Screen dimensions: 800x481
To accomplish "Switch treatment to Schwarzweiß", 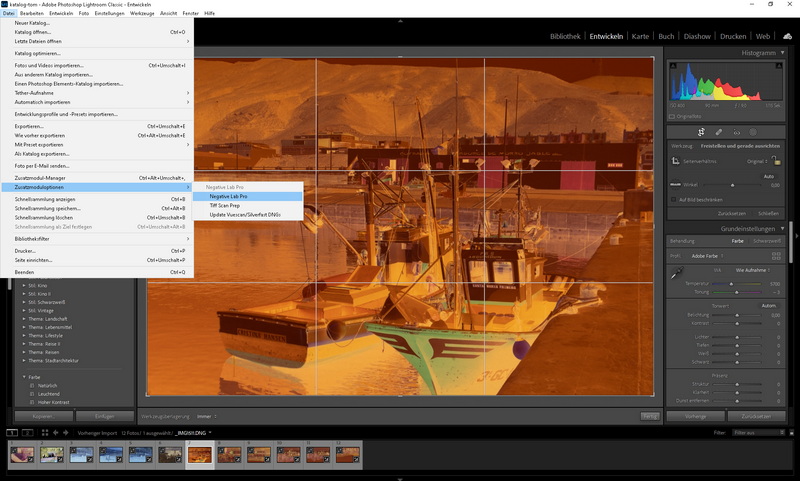I will click(767, 241).
